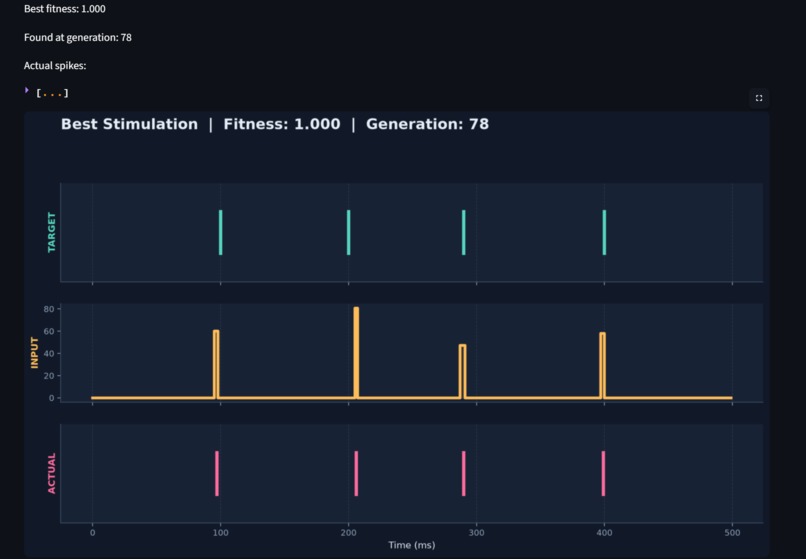Click the TARGET axis label
Screen dimensions: 806x559
coord(51,232)
